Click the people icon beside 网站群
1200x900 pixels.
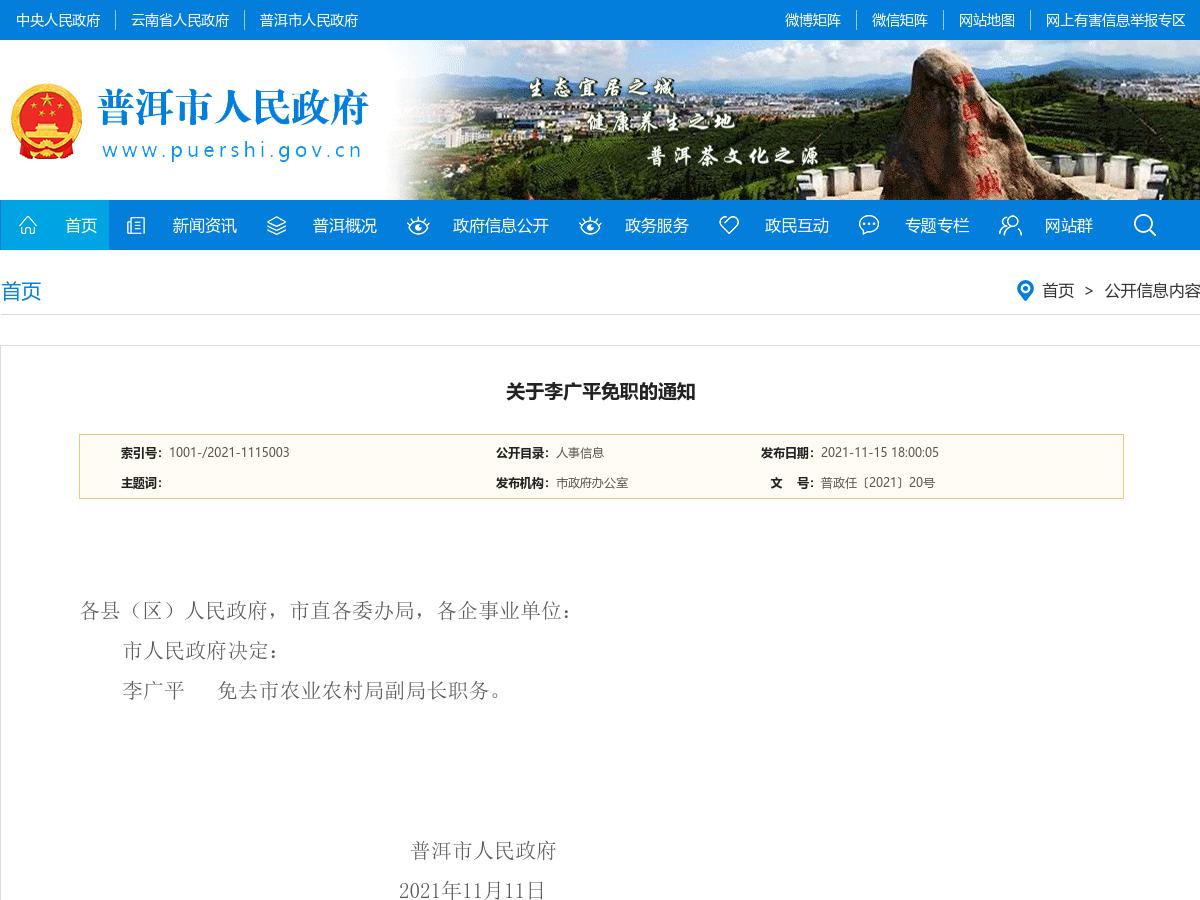[x=1010, y=225]
